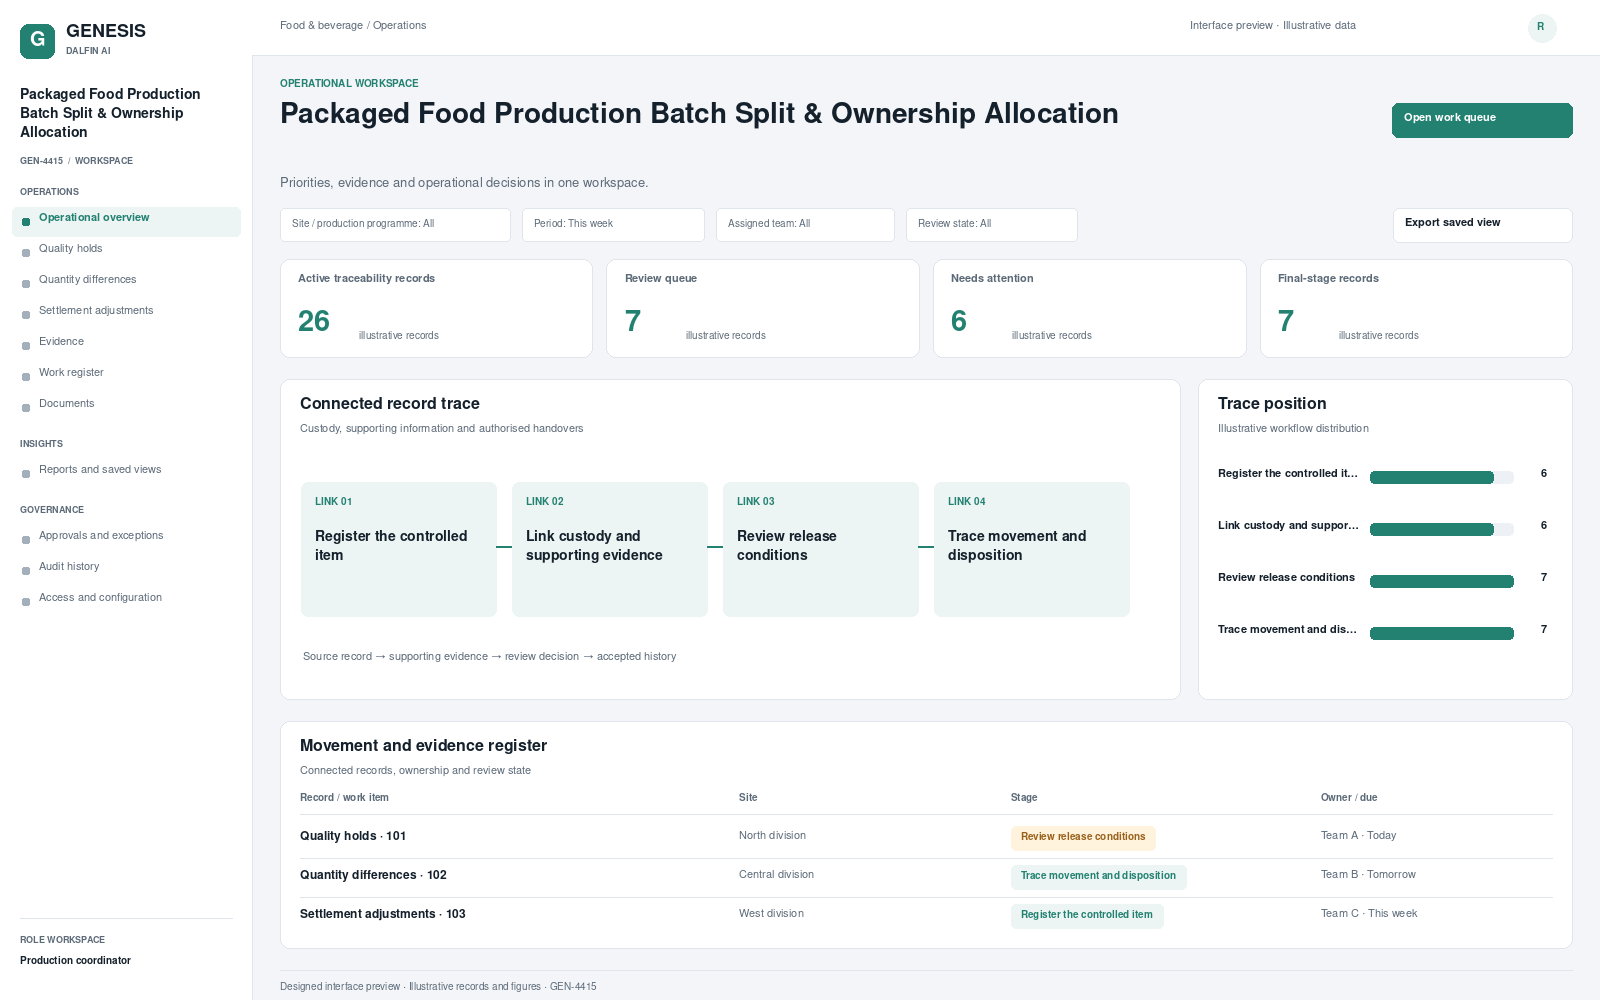Click Team C · This week cell
This screenshot has width=1600, height=1000.
(x=1369, y=914)
